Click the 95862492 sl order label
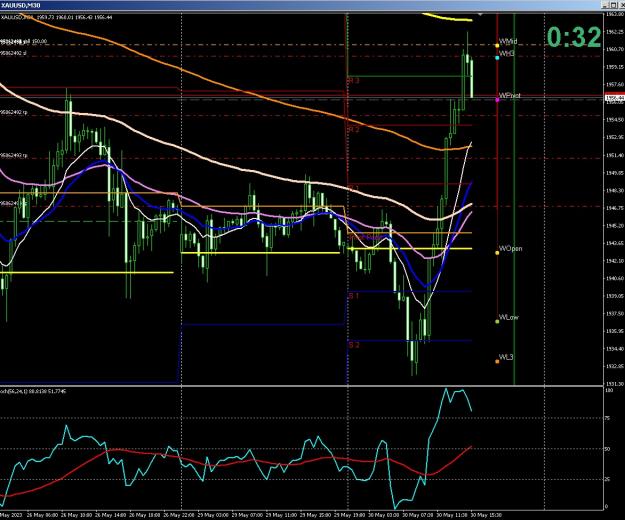Image resolution: width=625 pixels, height=520 pixels. (14, 53)
